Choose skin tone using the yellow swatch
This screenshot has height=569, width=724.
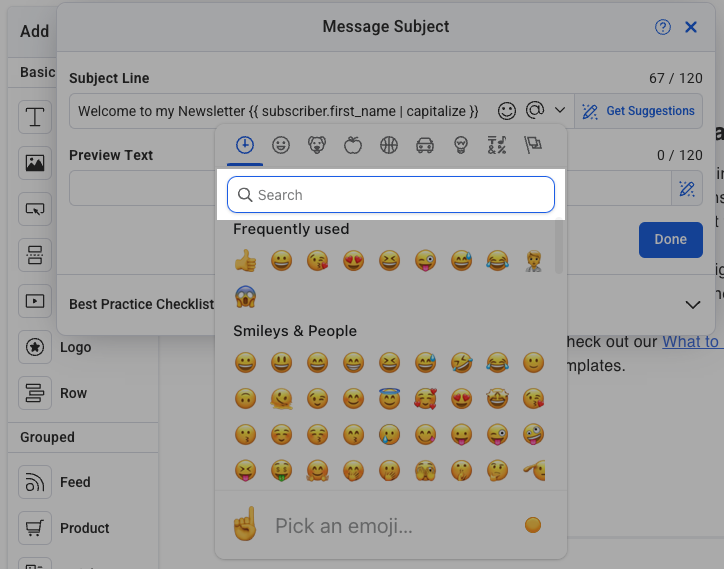click(533, 525)
